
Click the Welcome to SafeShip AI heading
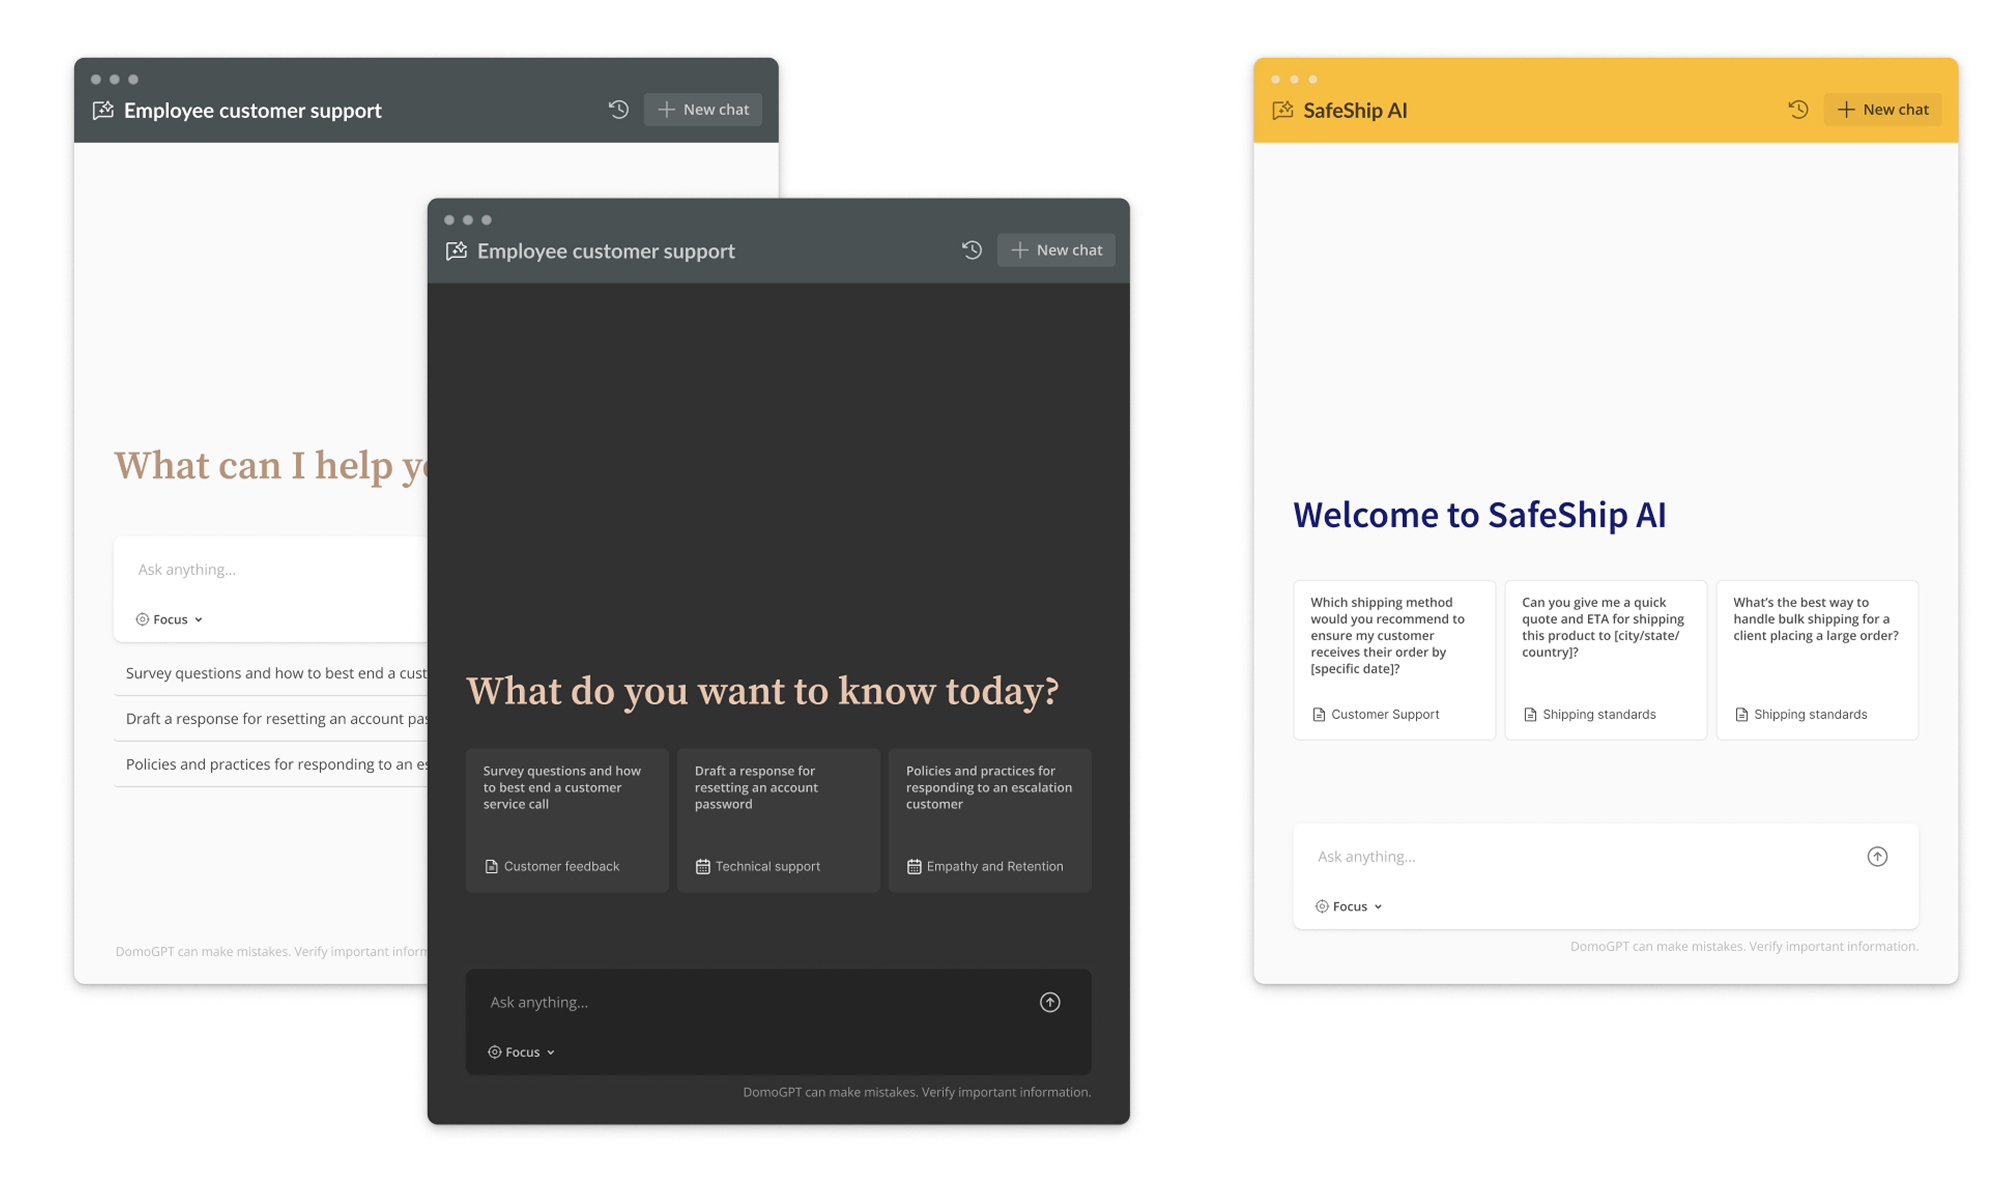1479,515
